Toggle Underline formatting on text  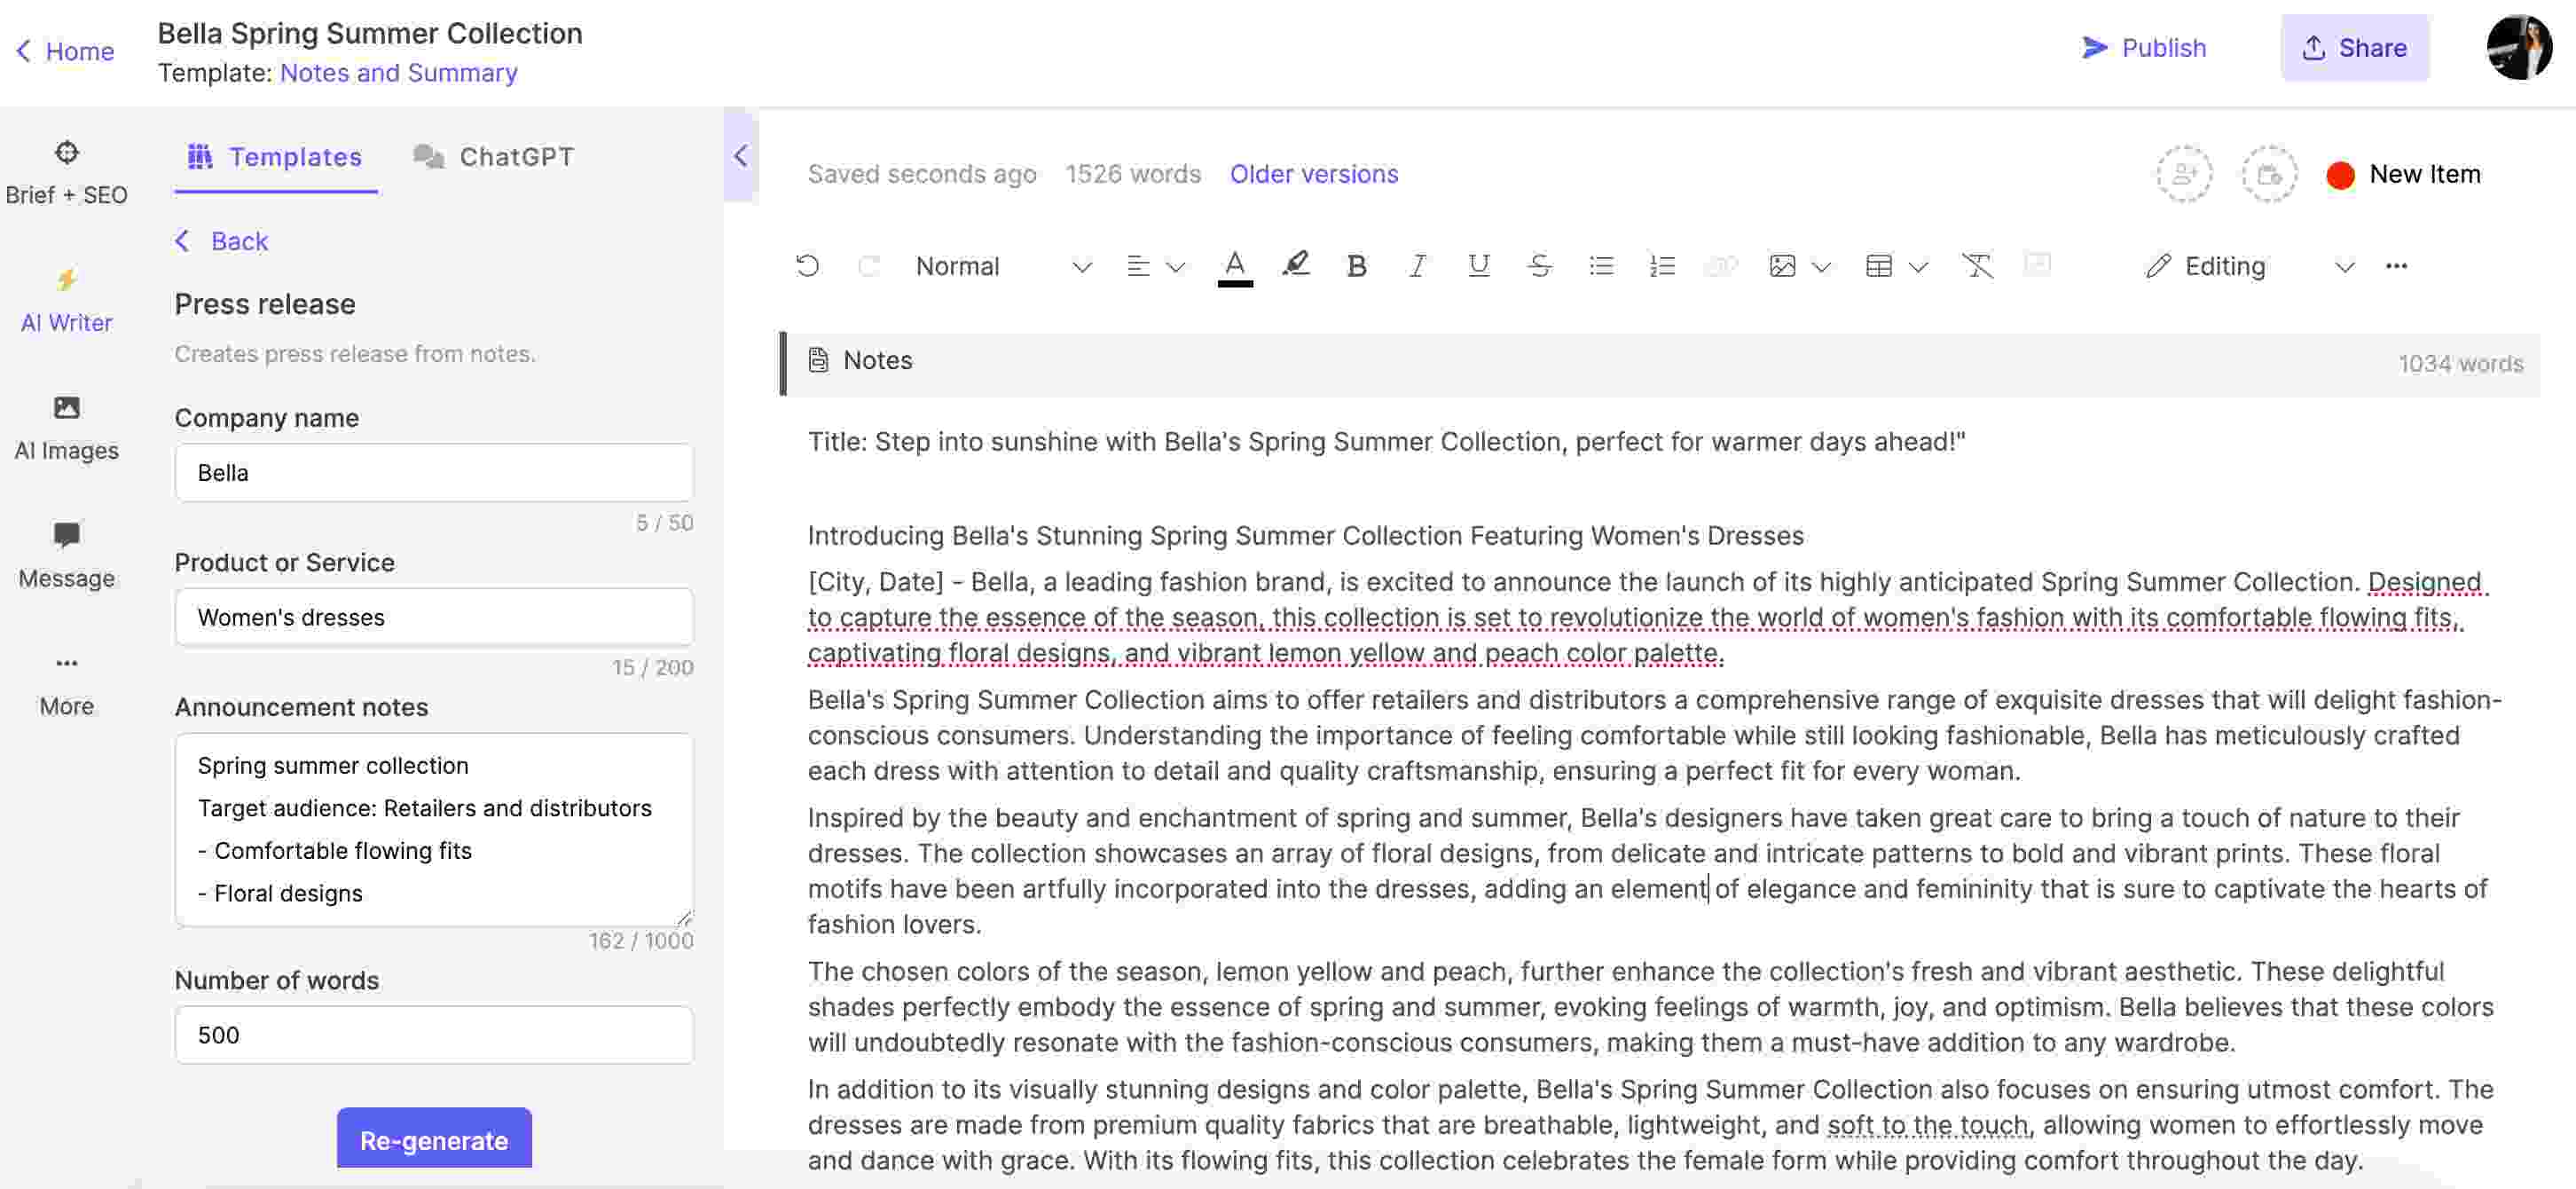[x=1475, y=266]
